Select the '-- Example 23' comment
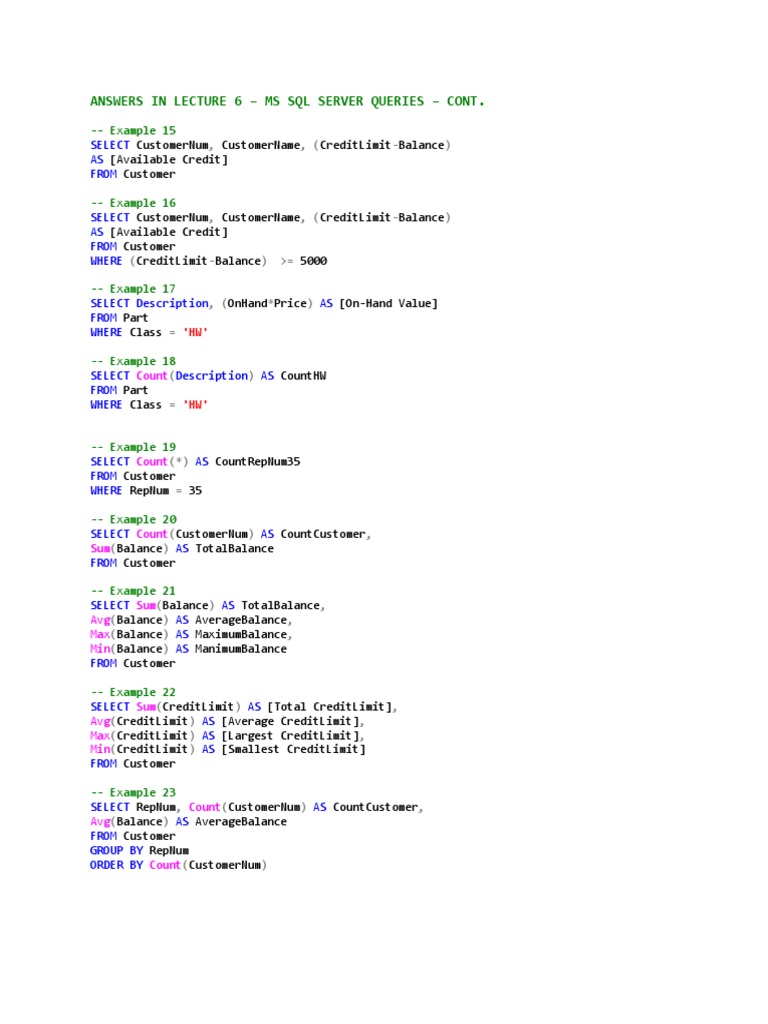 [x=133, y=793]
